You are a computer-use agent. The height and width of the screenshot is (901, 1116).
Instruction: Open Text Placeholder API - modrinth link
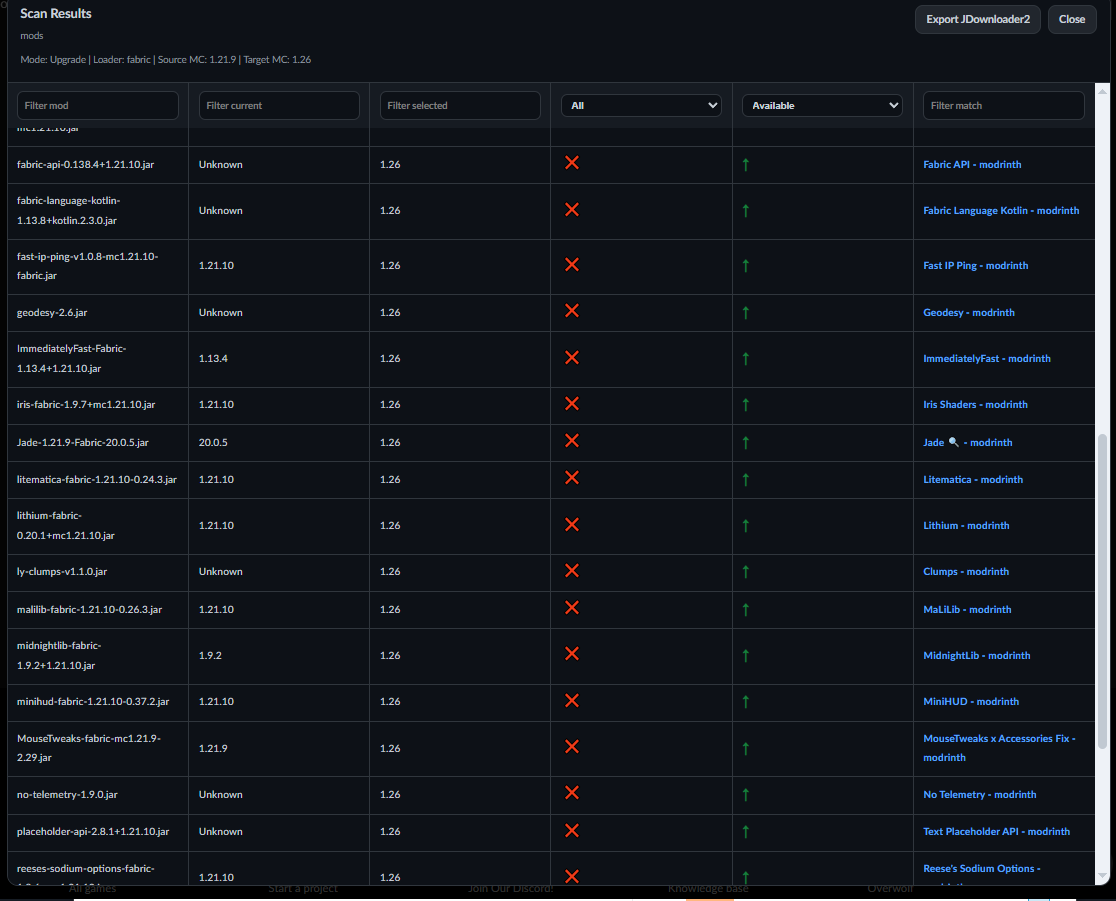click(x=996, y=831)
